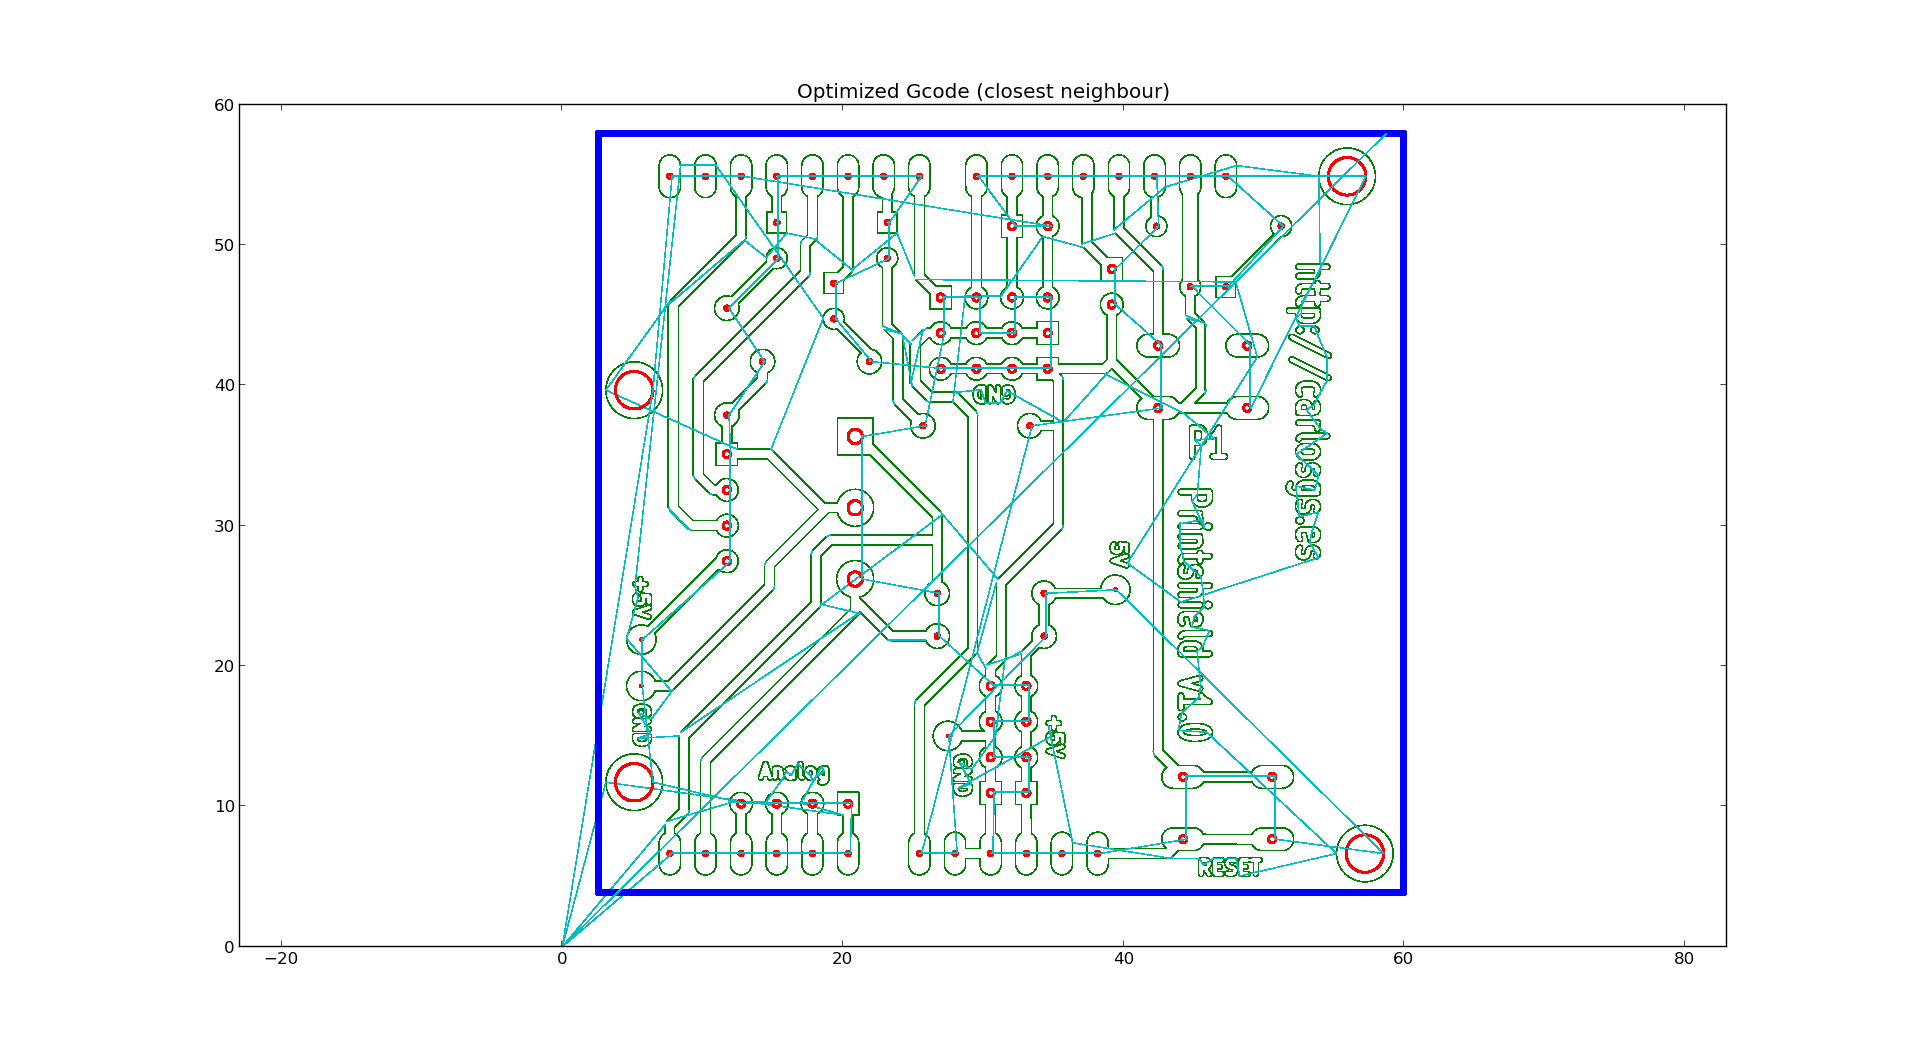Click the RESET label on the board

pos(1229,867)
